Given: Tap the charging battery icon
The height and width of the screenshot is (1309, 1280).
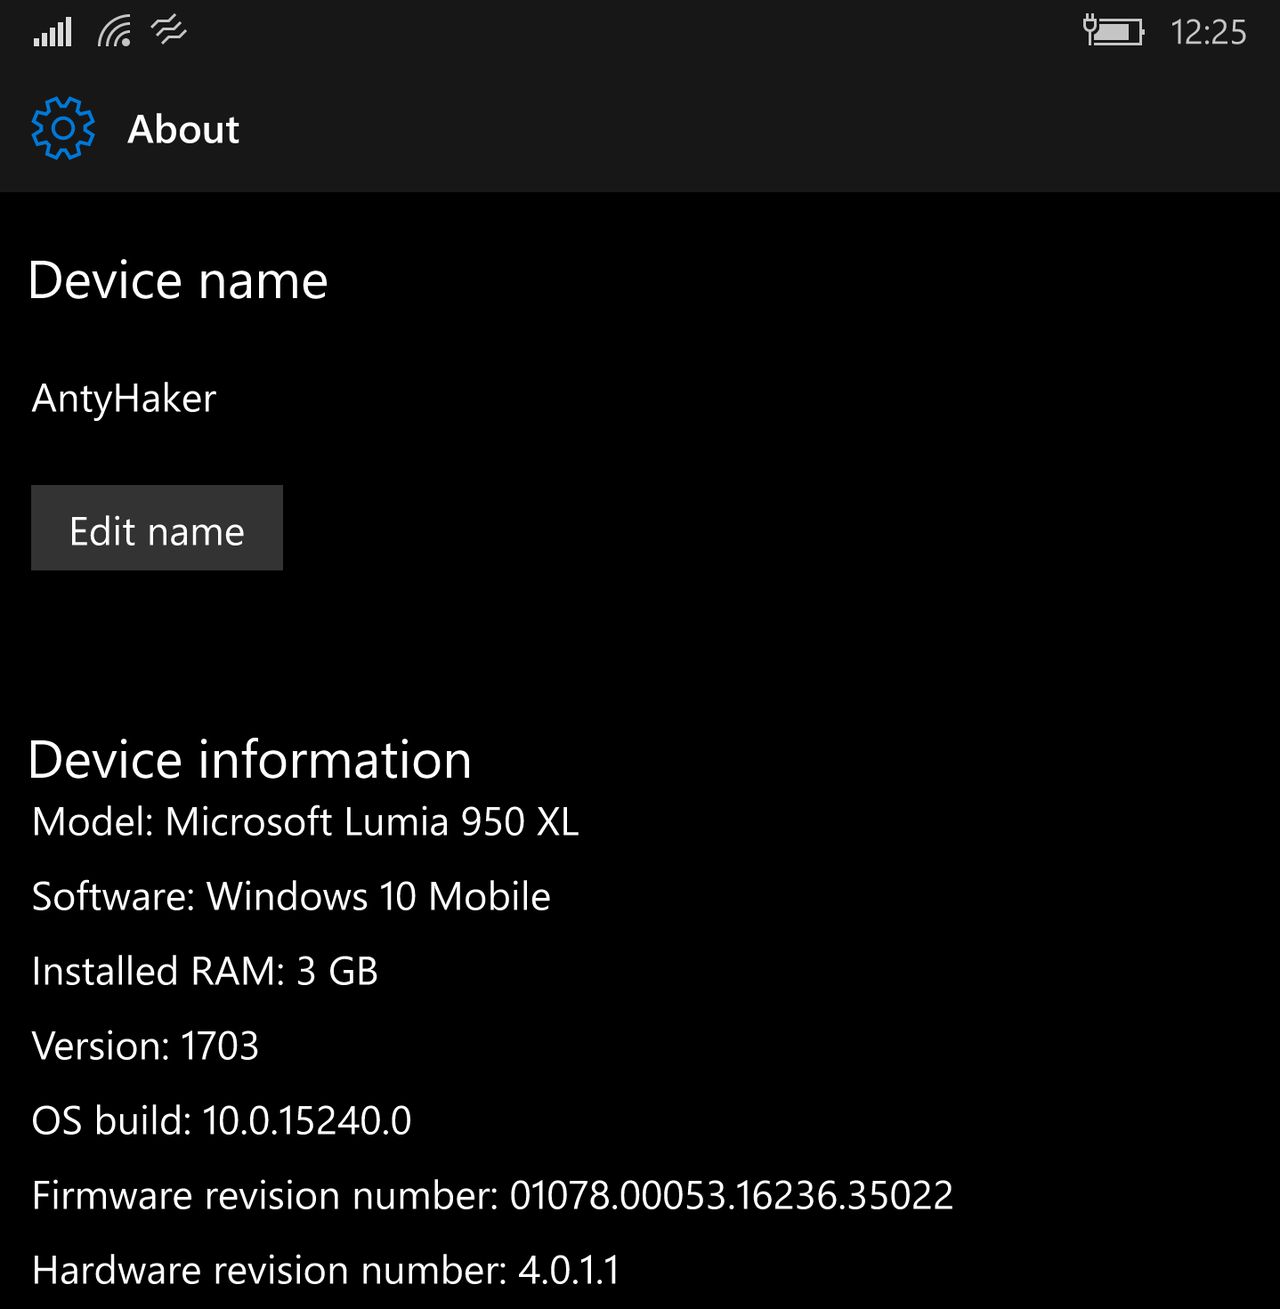Looking at the screenshot, I should click(x=1113, y=31).
